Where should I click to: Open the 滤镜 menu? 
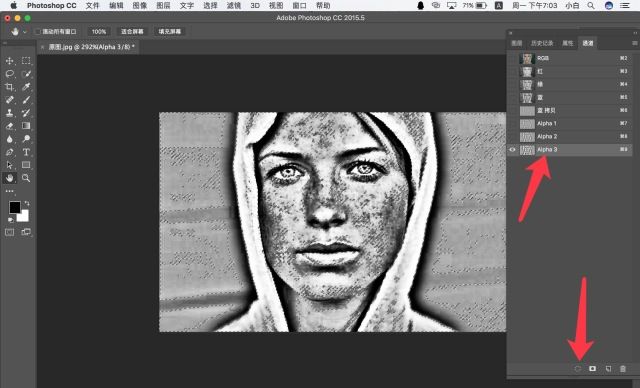(x=233, y=6)
